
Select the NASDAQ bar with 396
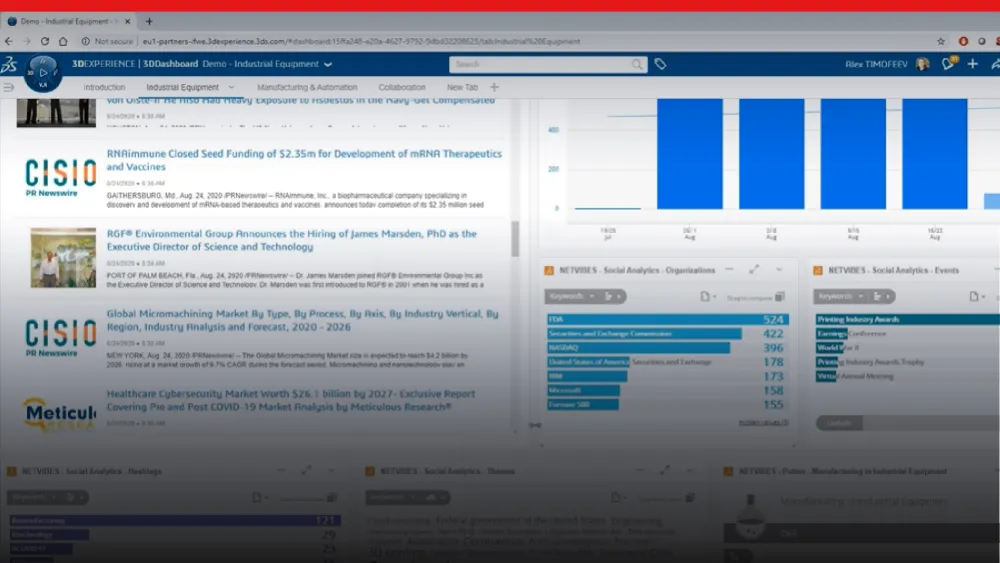(638, 347)
